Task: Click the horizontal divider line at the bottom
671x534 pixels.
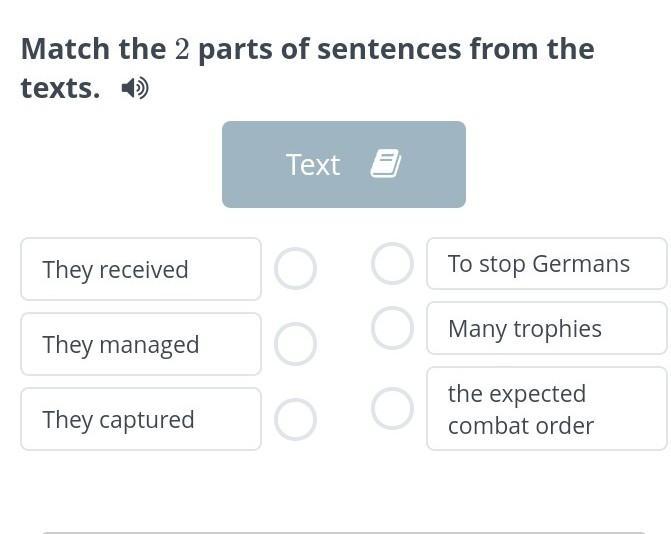Action: (343, 531)
